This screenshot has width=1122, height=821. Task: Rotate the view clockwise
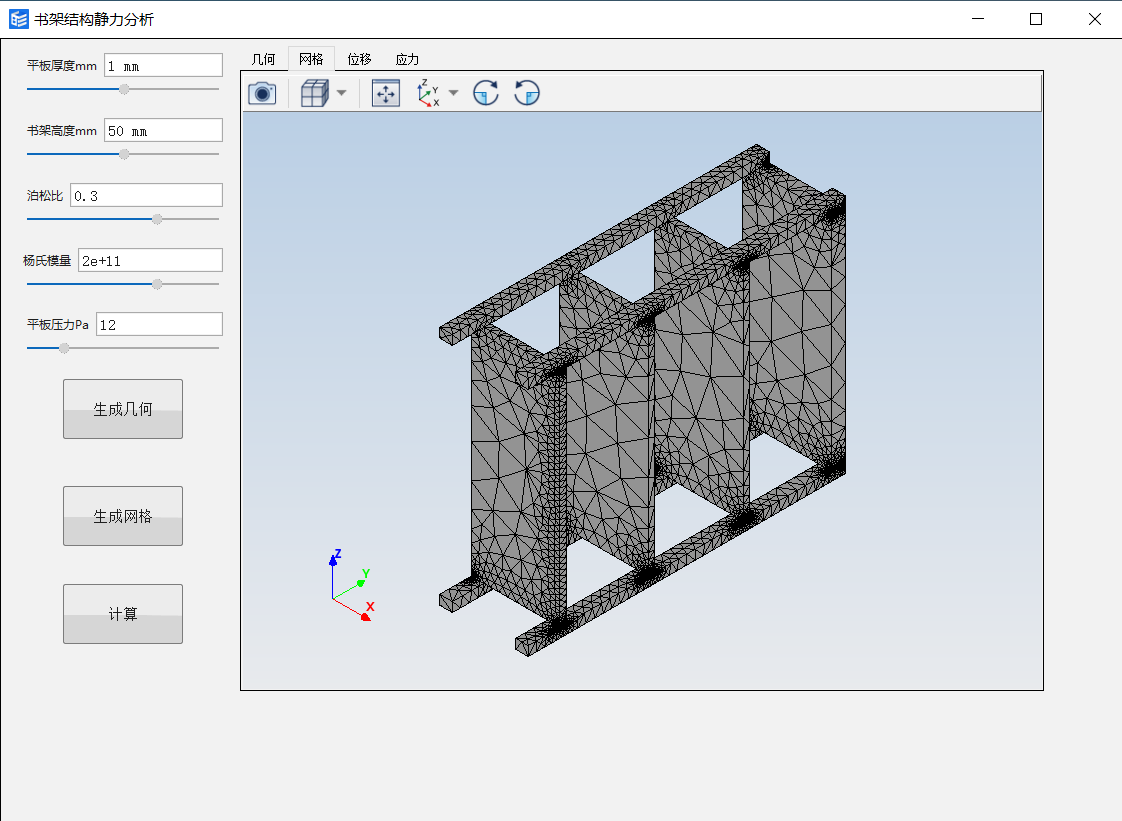486,93
